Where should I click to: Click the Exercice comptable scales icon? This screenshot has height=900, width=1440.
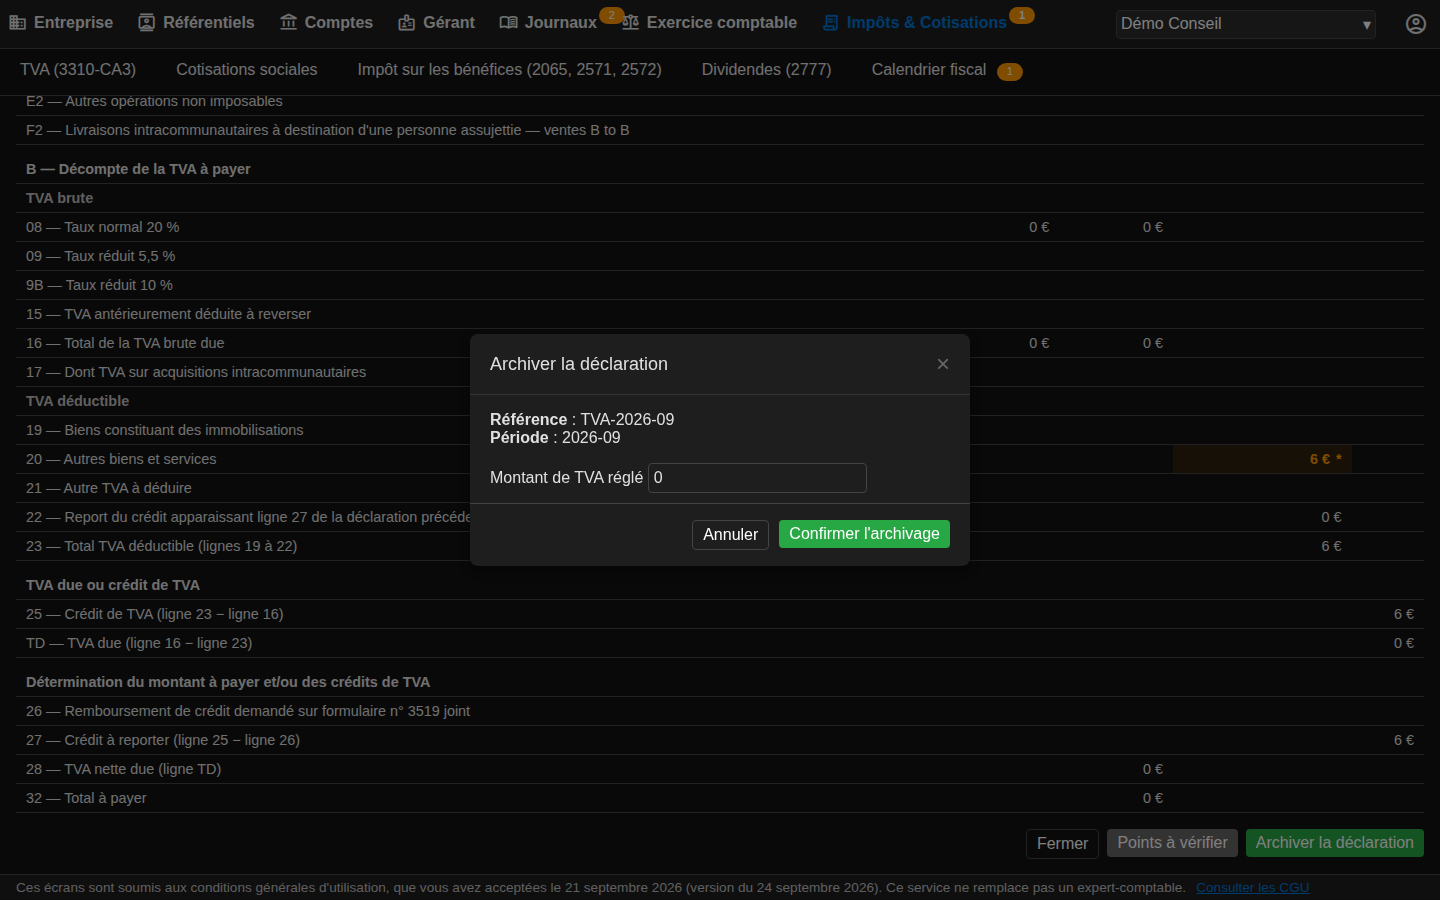point(631,23)
